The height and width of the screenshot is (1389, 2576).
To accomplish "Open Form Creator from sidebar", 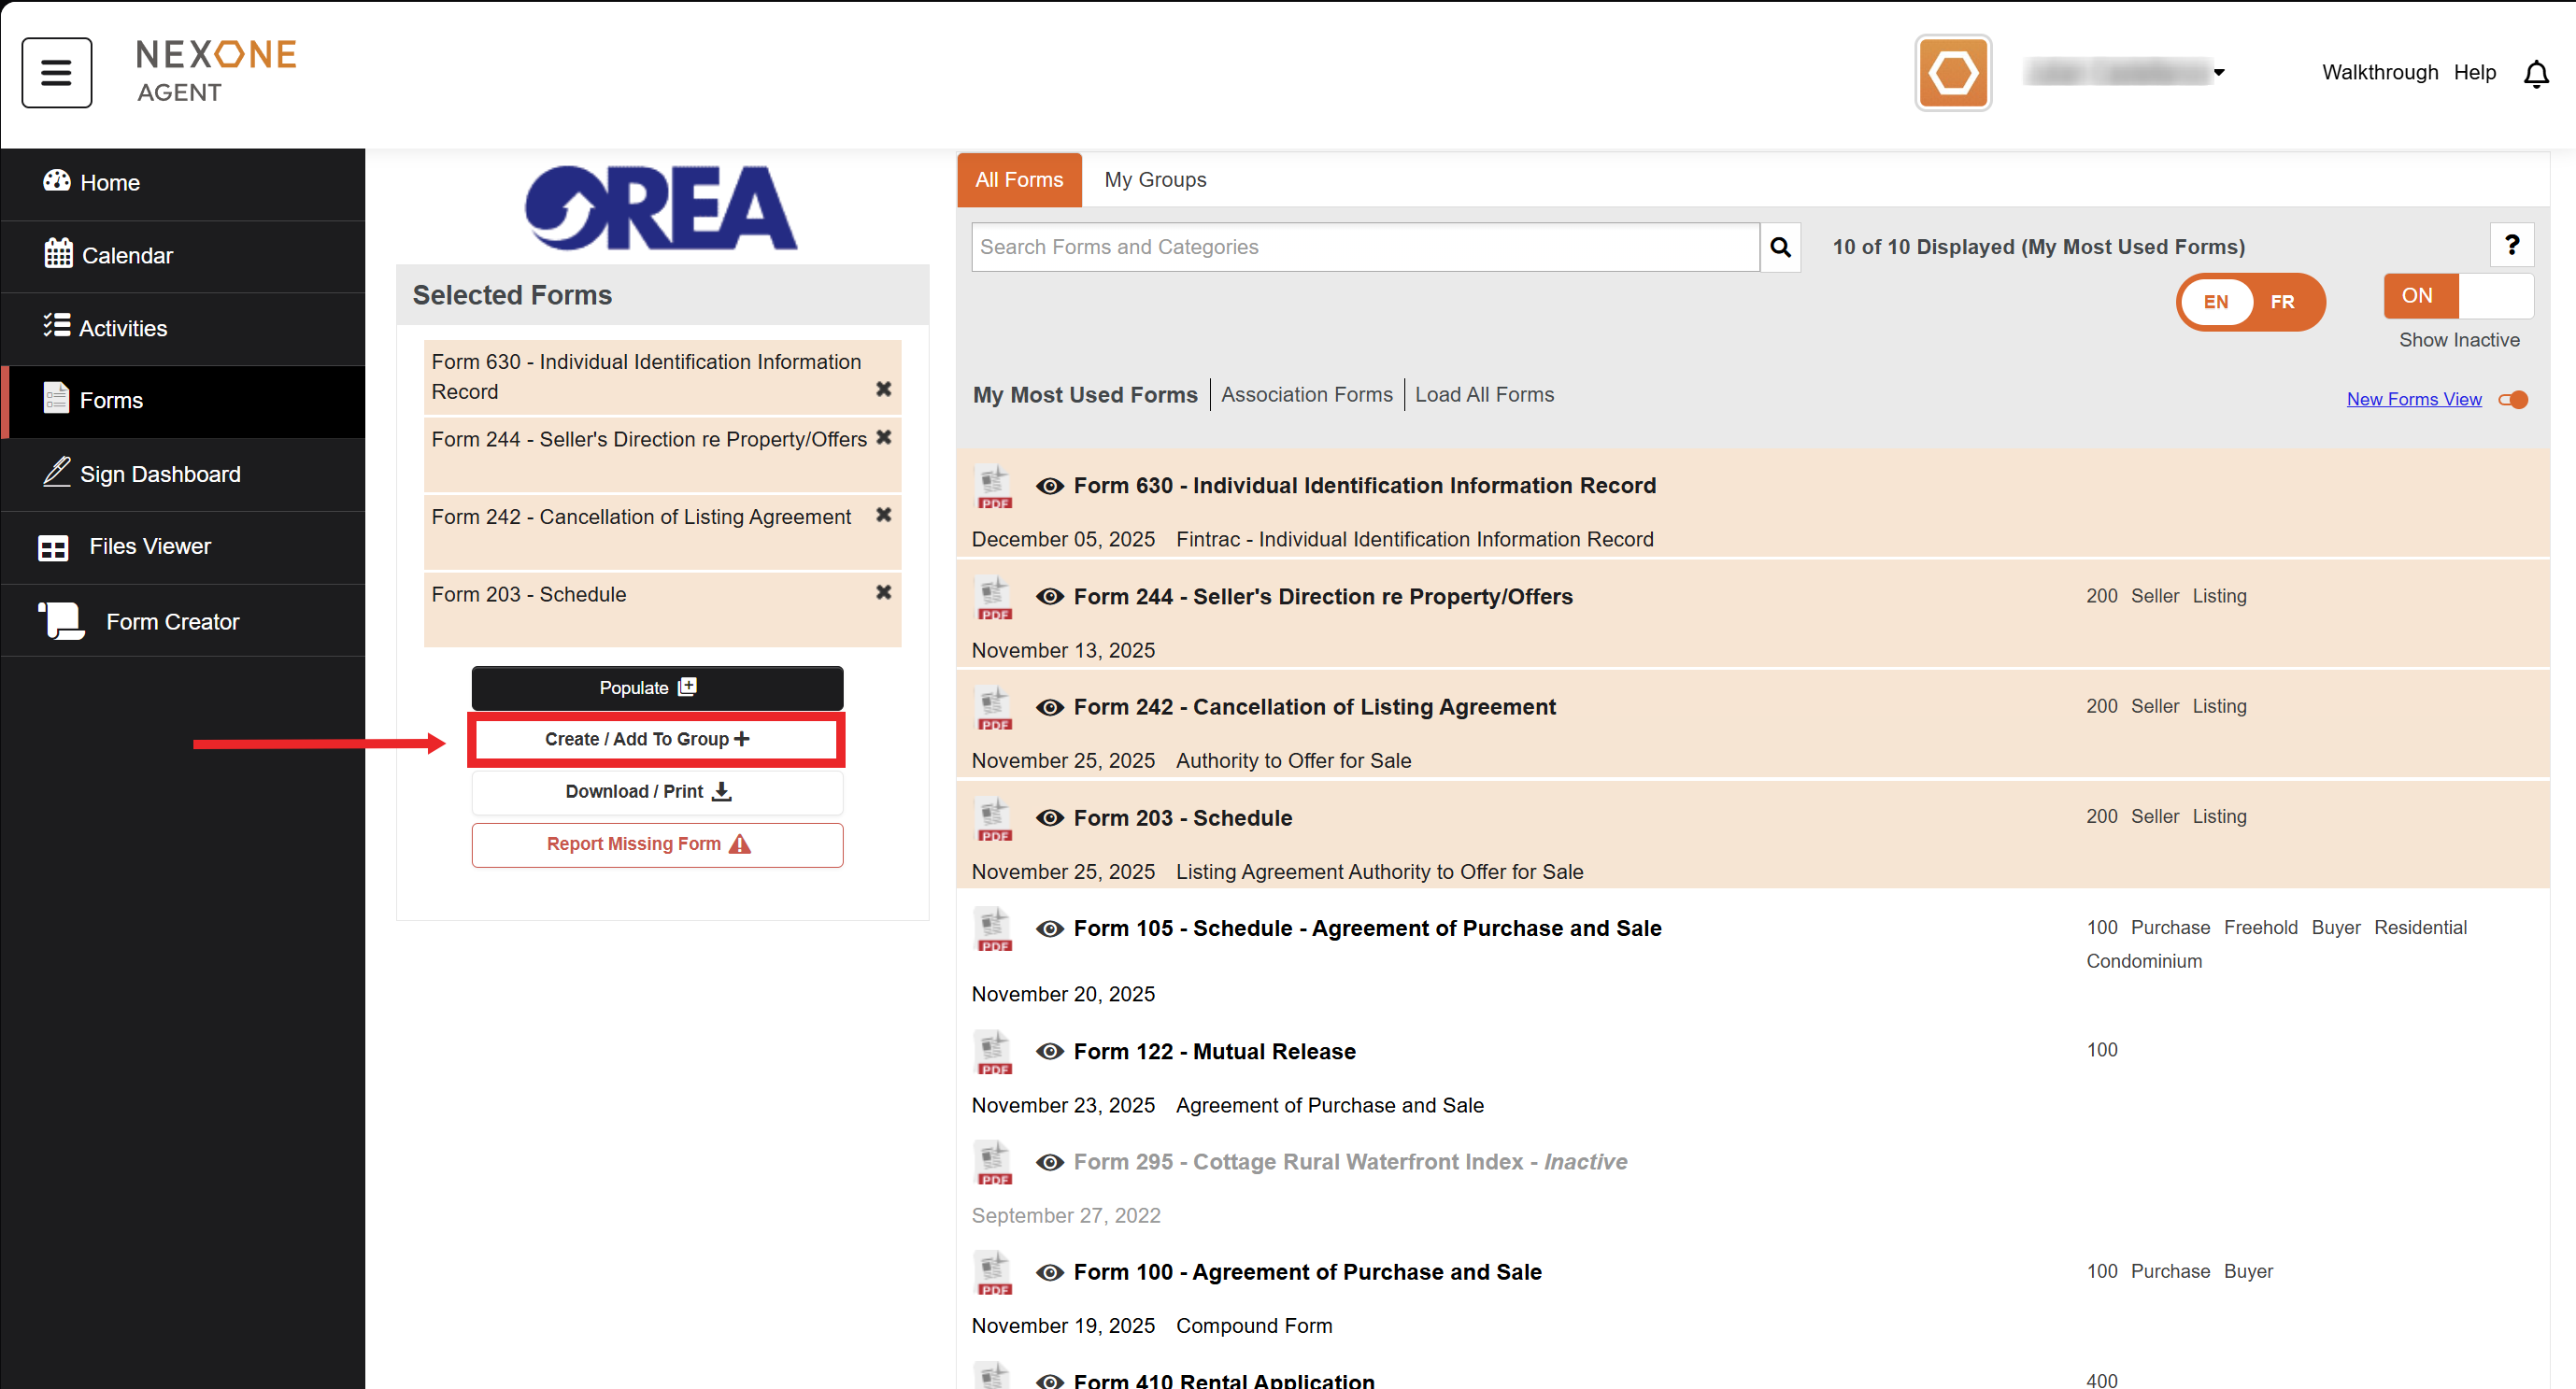I will click(172, 622).
